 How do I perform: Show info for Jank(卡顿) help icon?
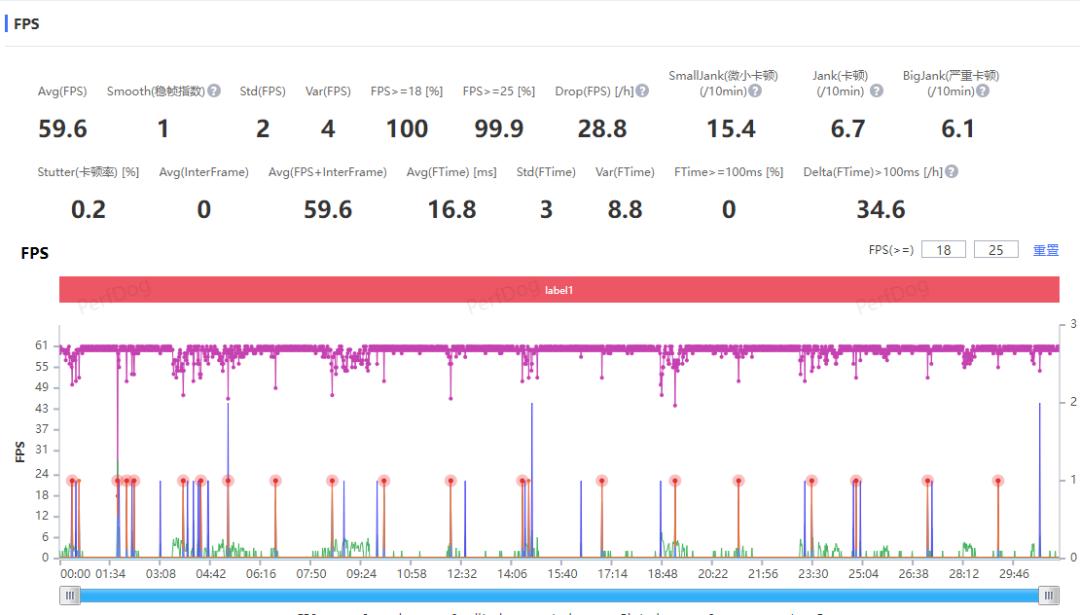click(876, 91)
